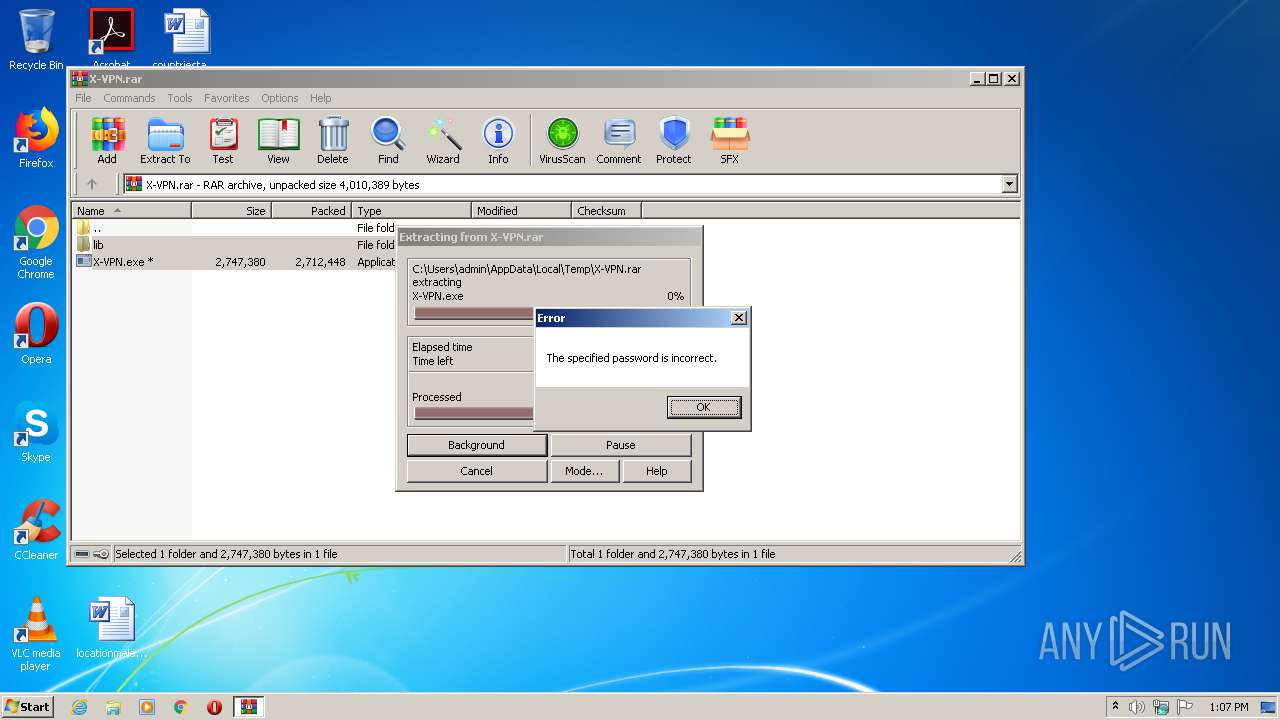Open VLC media player desktop shortcut
The width and height of the screenshot is (1280, 720).
coord(36,634)
